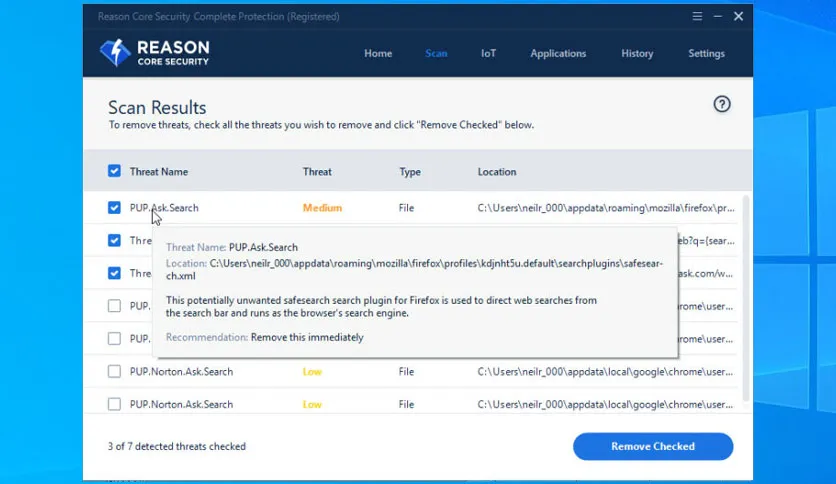Select the first PUP.Norton.Ask.Search row name
Screen dimensions: 836x484
(x=181, y=372)
